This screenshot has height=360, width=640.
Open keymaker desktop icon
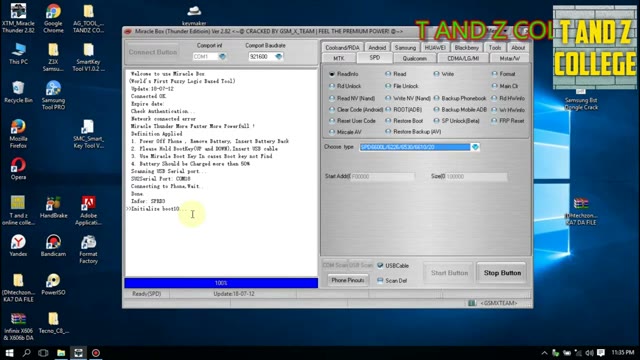194,16
